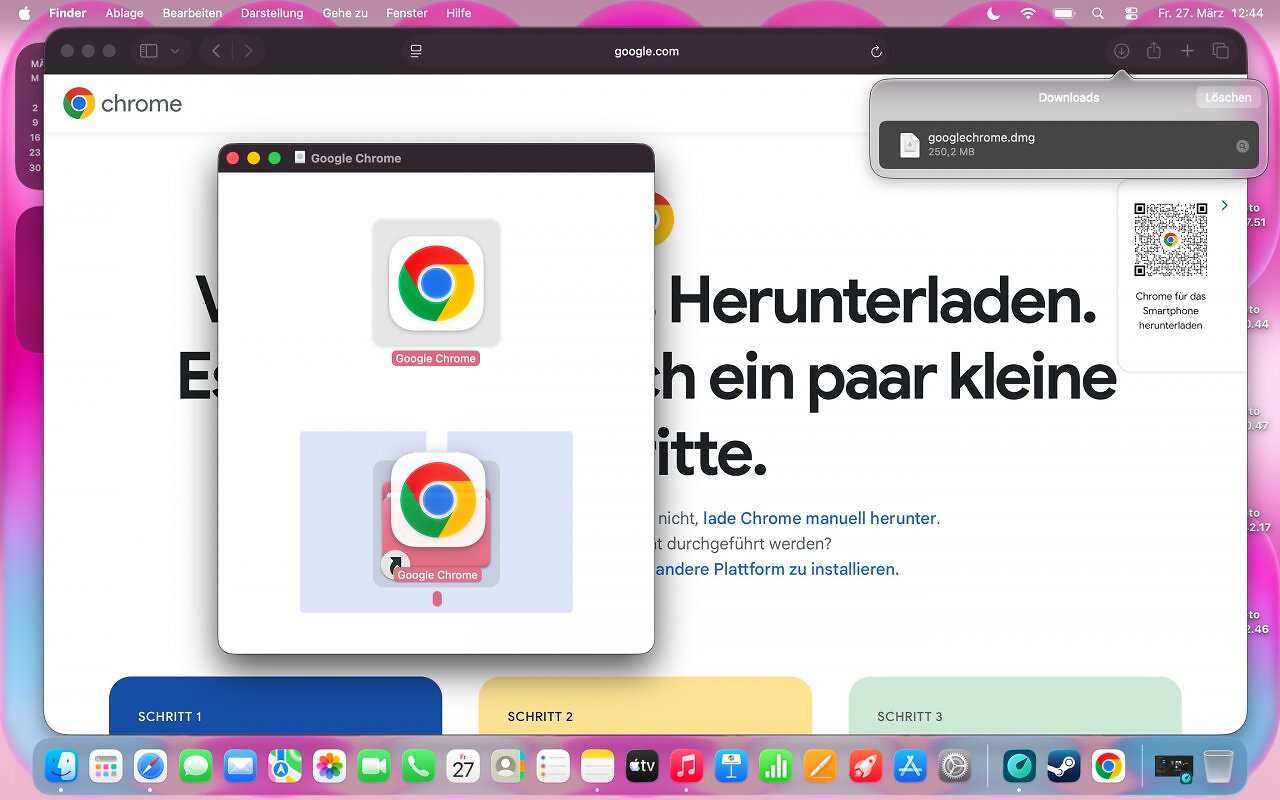
Task: Open Google Chrome from the Dock
Action: (x=1108, y=767)
